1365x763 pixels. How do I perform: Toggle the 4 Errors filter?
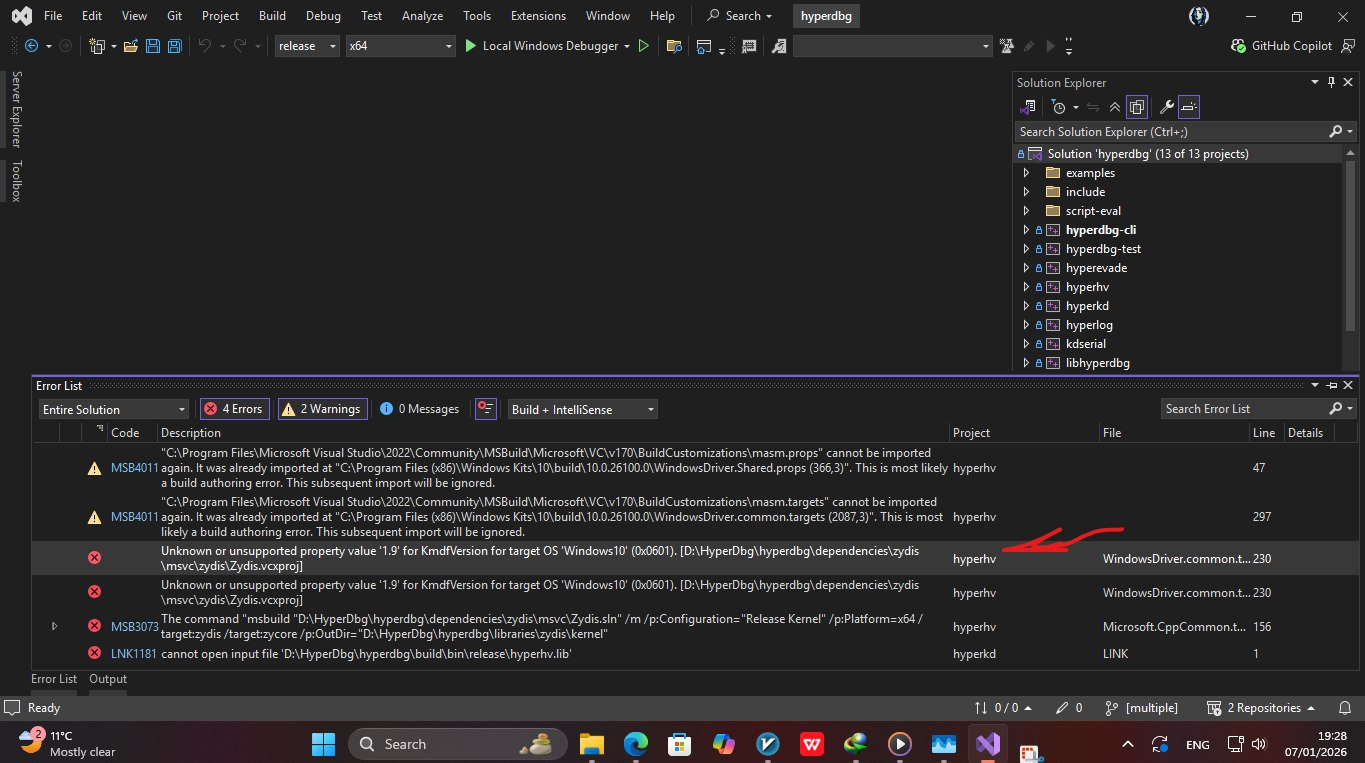(x=233, y=409)
